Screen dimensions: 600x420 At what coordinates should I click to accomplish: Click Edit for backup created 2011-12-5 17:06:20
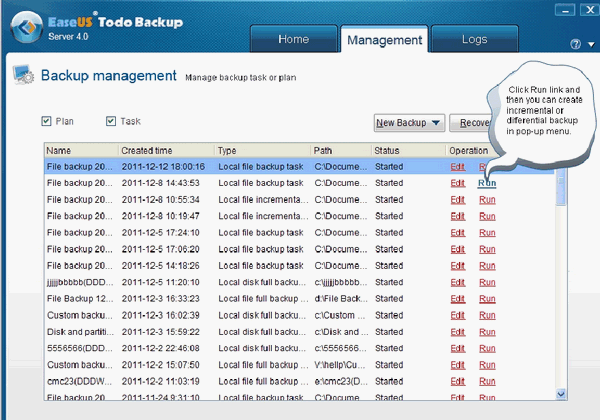pyautogui.click(x=458, y=249)
